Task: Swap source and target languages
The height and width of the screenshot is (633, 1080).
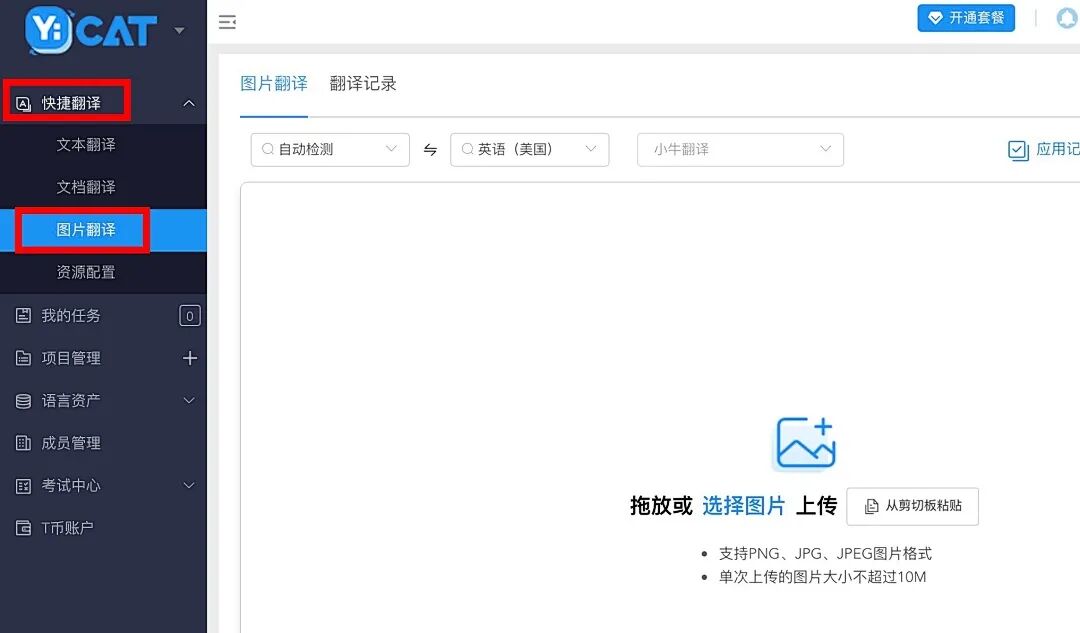Action: [x=430, y=149]
